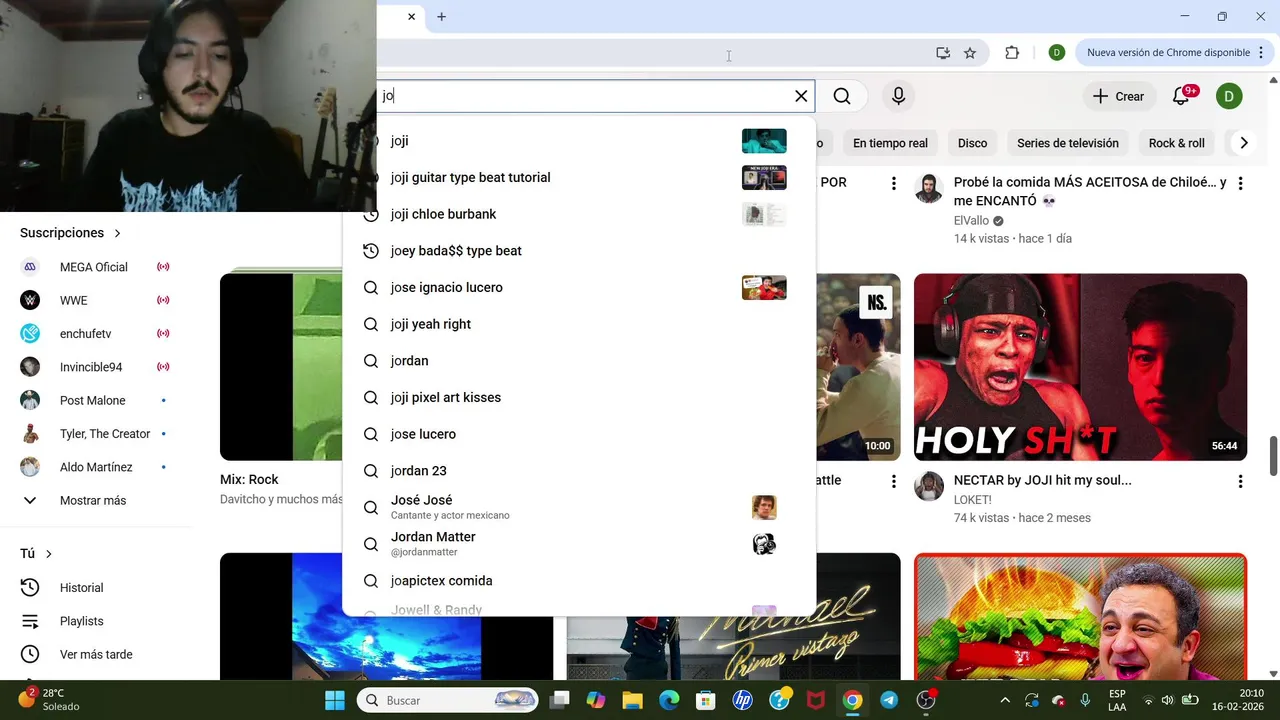1280x720 pixels.
Task: Start voice search with the microphone icon
Action: pos(898,96)
